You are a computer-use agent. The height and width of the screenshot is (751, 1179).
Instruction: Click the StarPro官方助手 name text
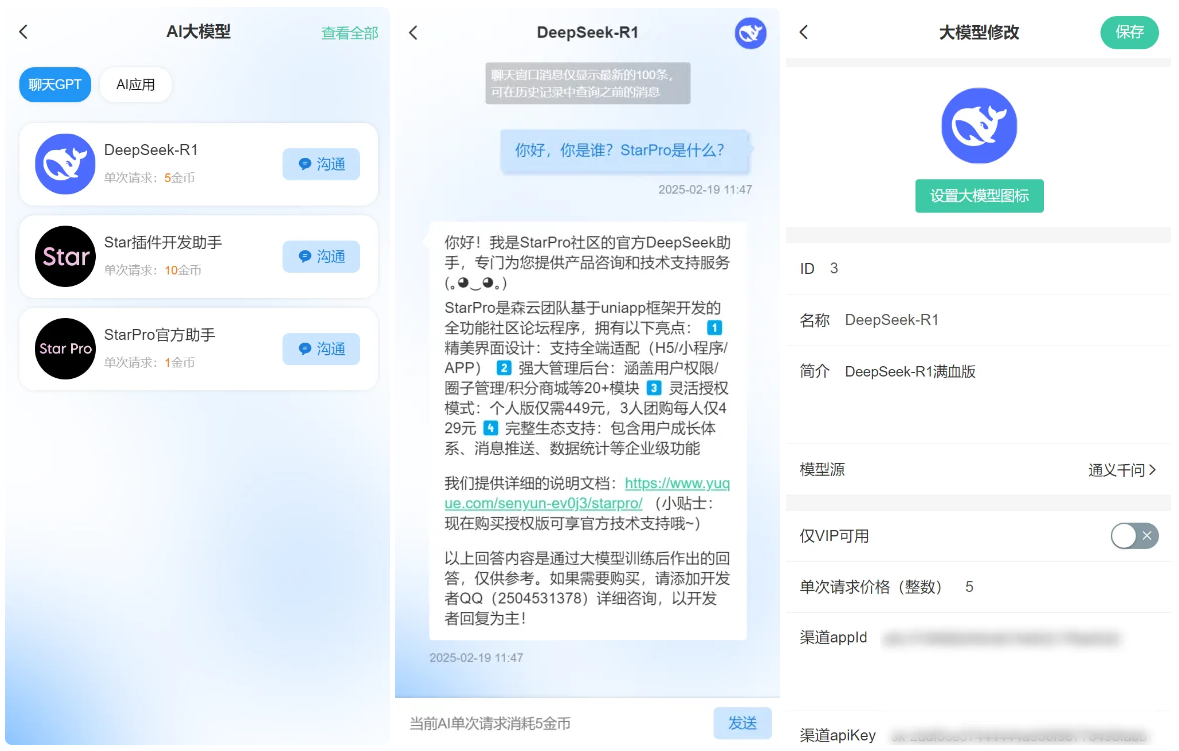click(x=159, y=335)
